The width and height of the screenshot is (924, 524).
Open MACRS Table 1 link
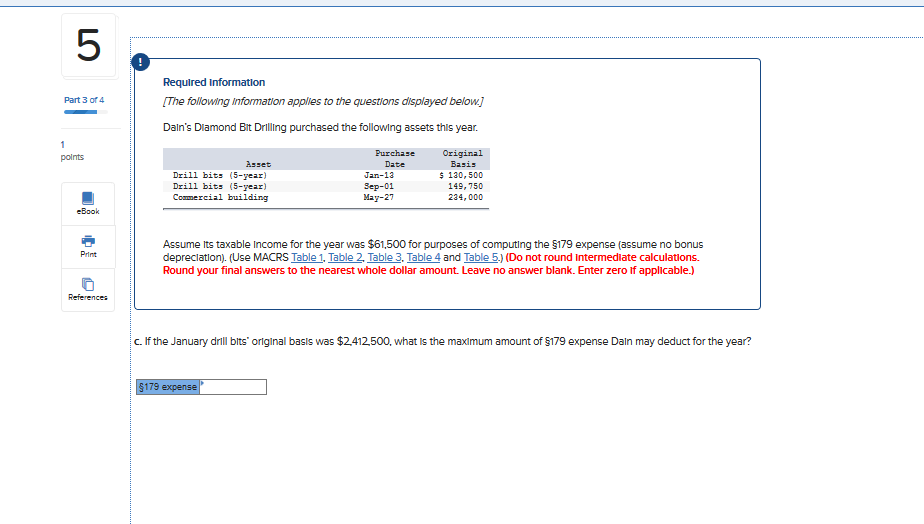[x=307, y=258]
